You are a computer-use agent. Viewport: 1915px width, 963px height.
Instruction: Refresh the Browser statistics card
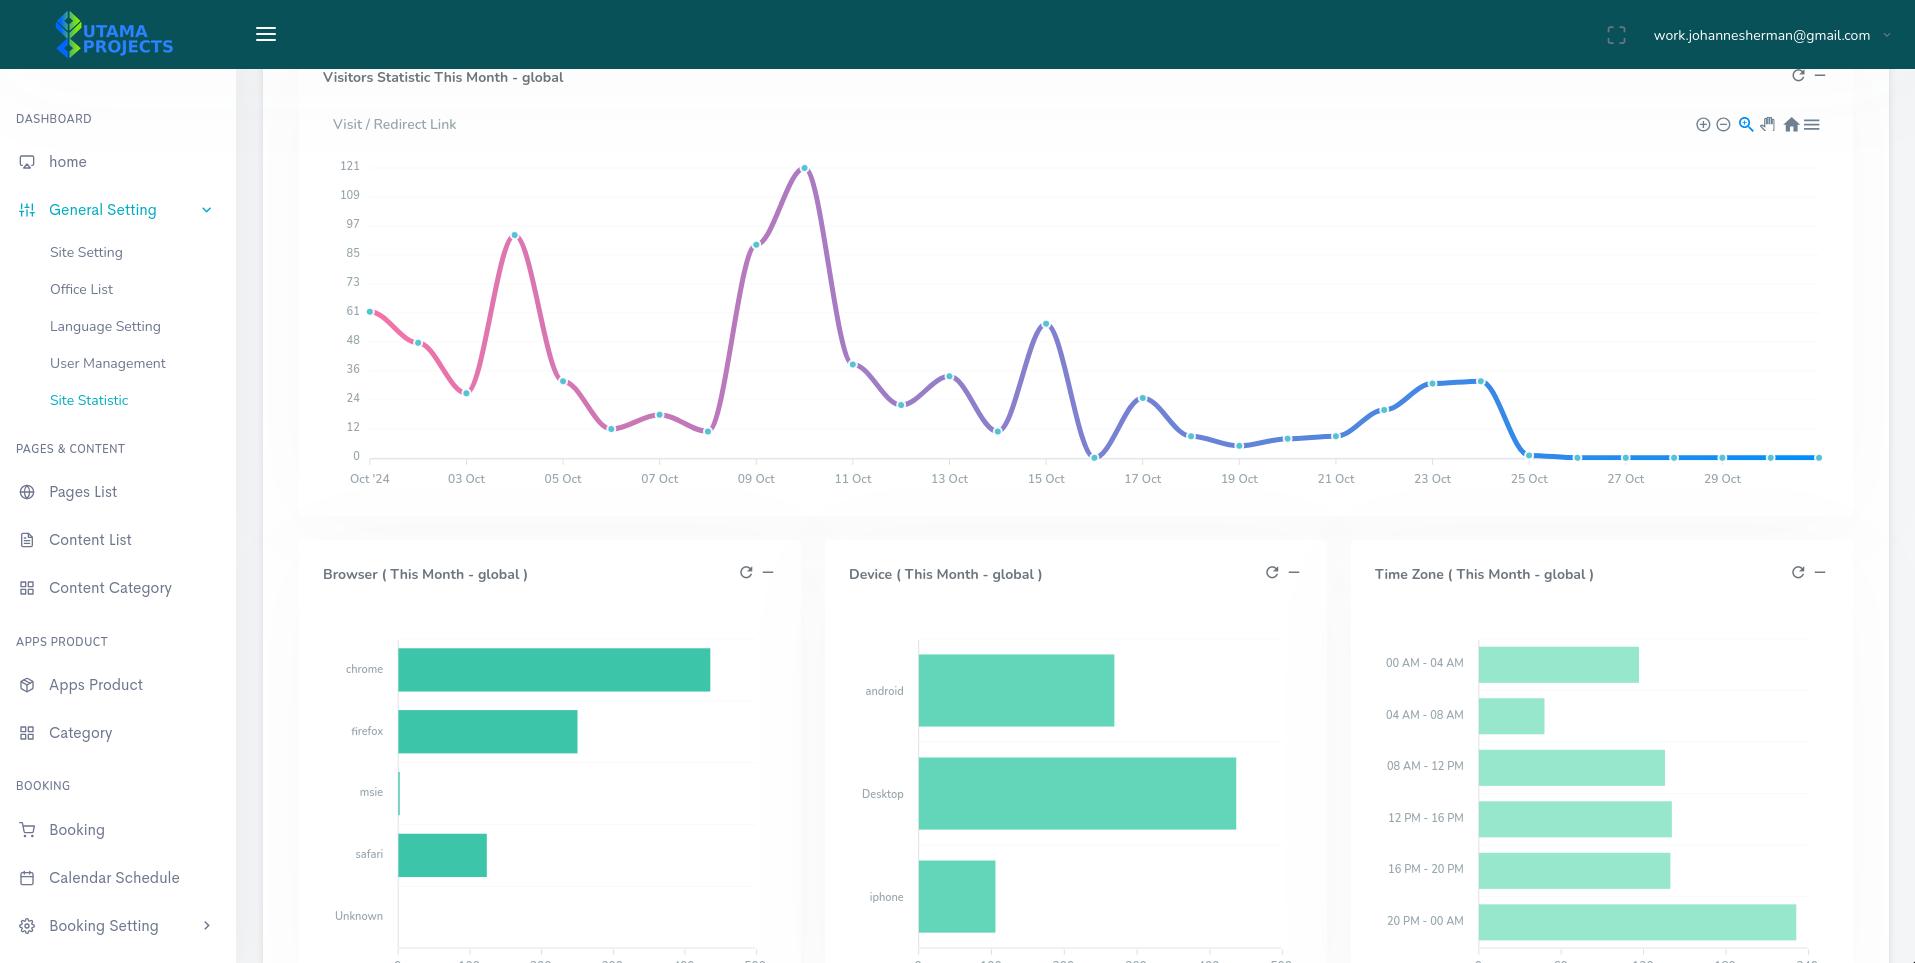[746, 572]
